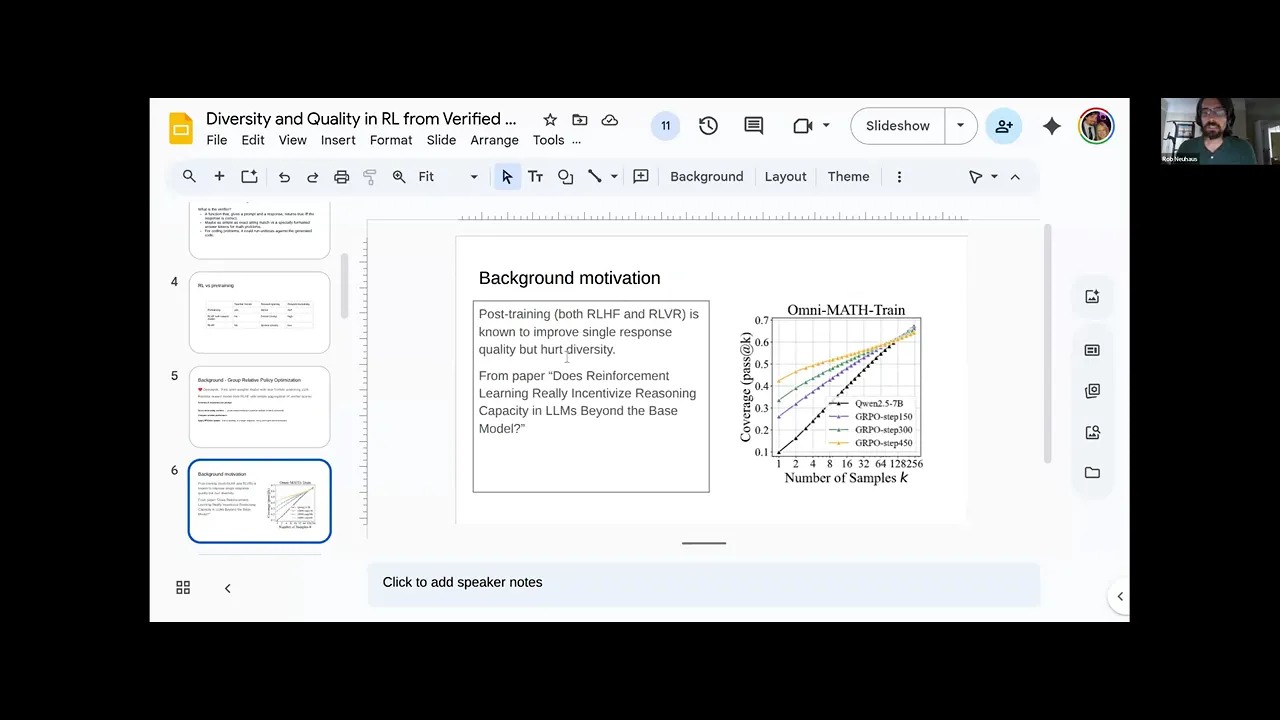Click the Post-training text box
Viewport: 1280px width, 720px height.
[591, 396]
